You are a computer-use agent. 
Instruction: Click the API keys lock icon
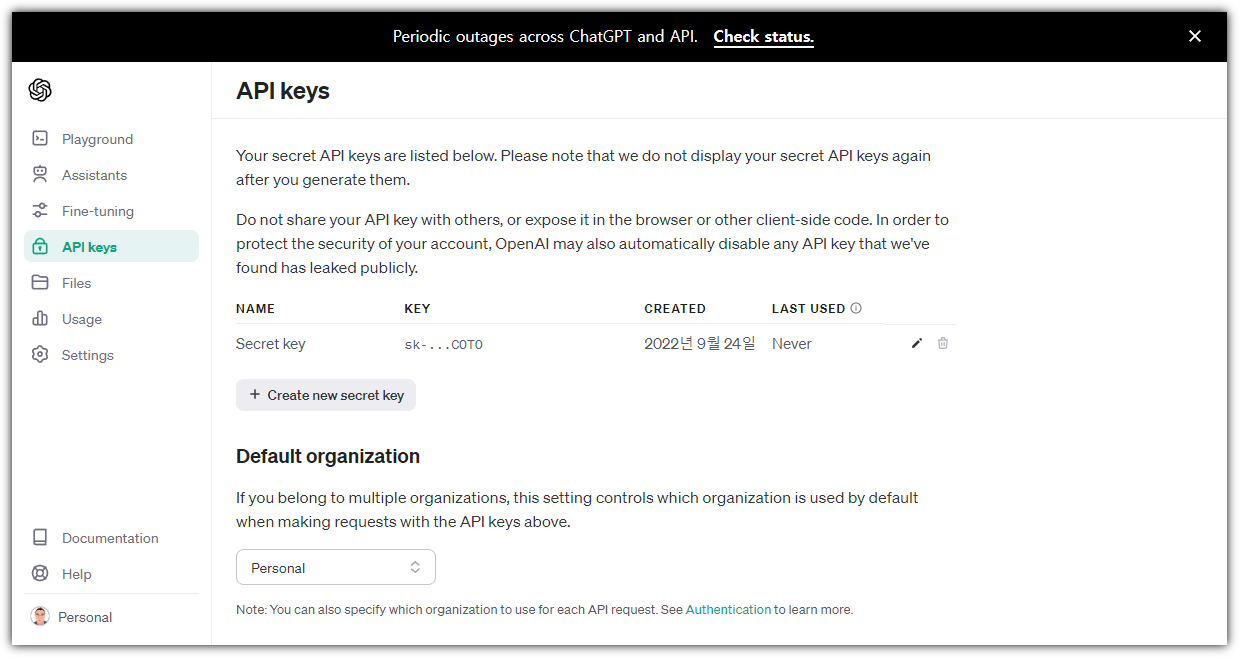[x=40, y=247]
